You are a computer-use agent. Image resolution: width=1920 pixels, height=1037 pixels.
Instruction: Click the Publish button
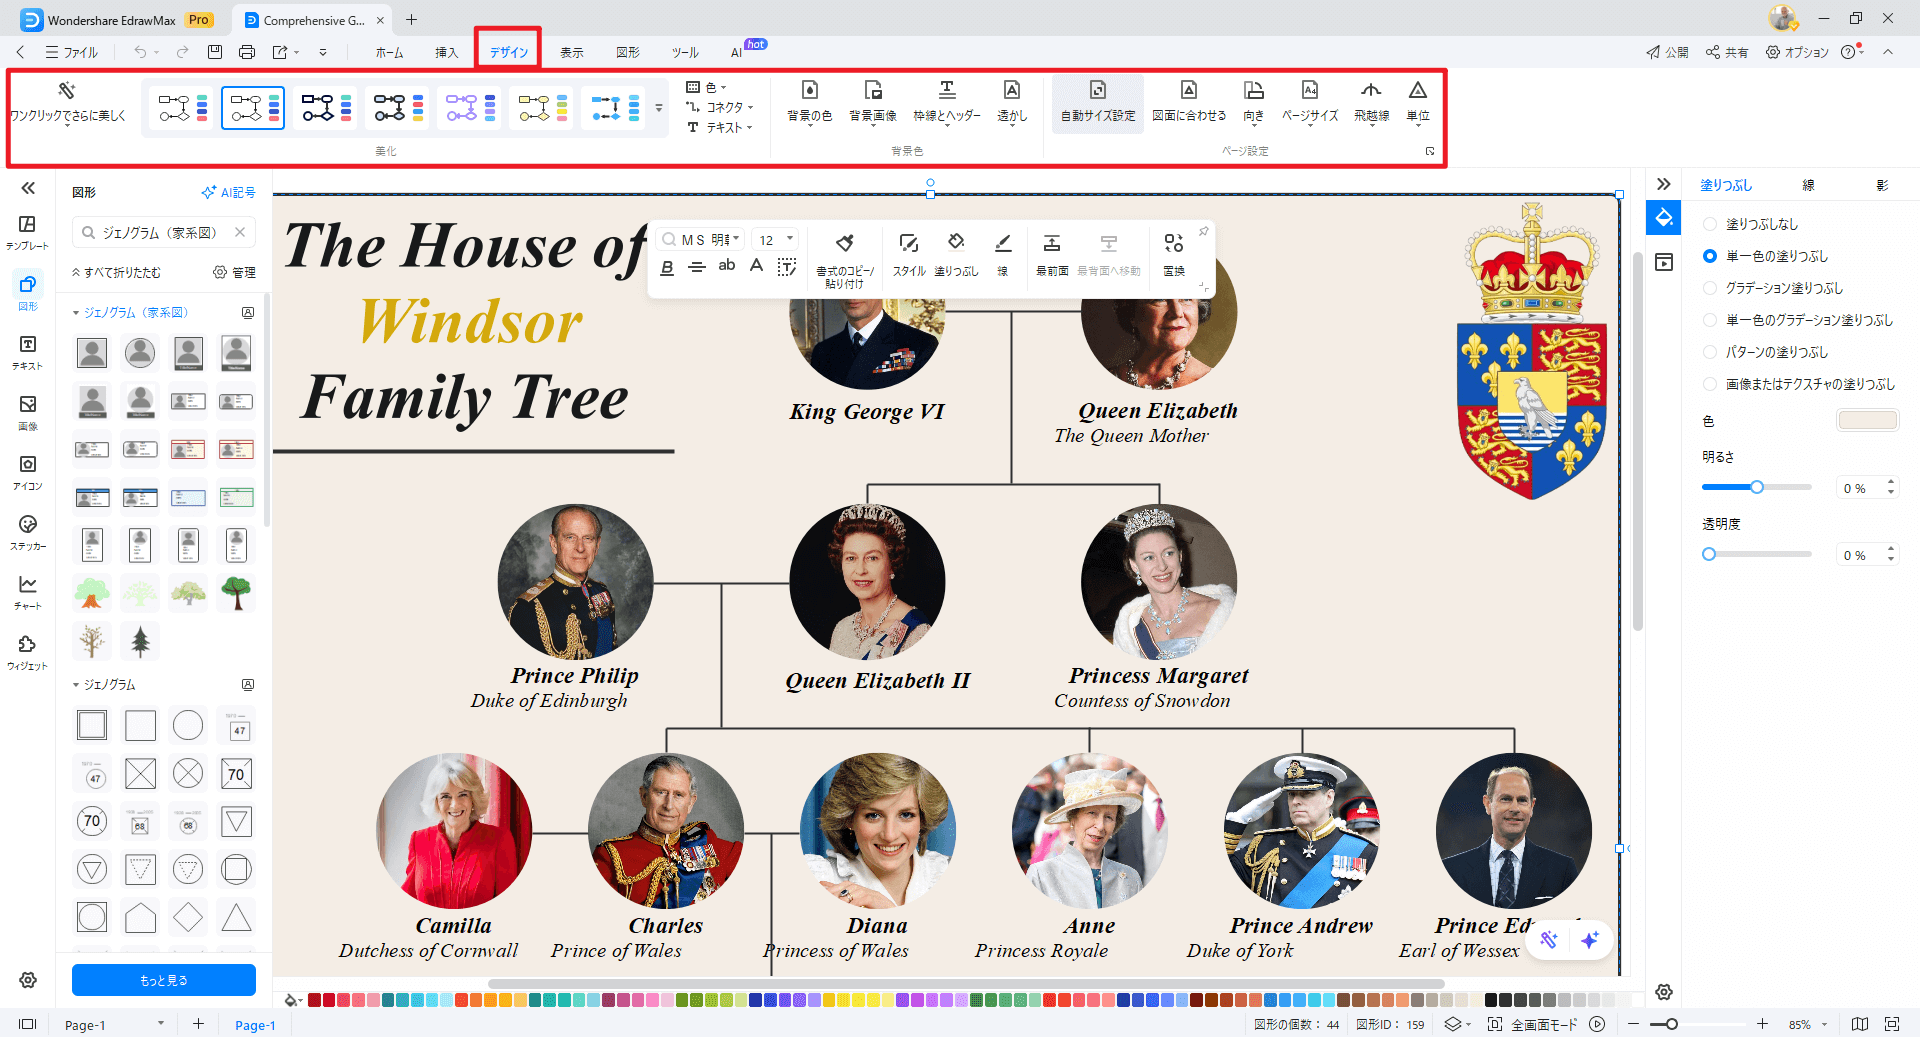(x=1667, y=52)
